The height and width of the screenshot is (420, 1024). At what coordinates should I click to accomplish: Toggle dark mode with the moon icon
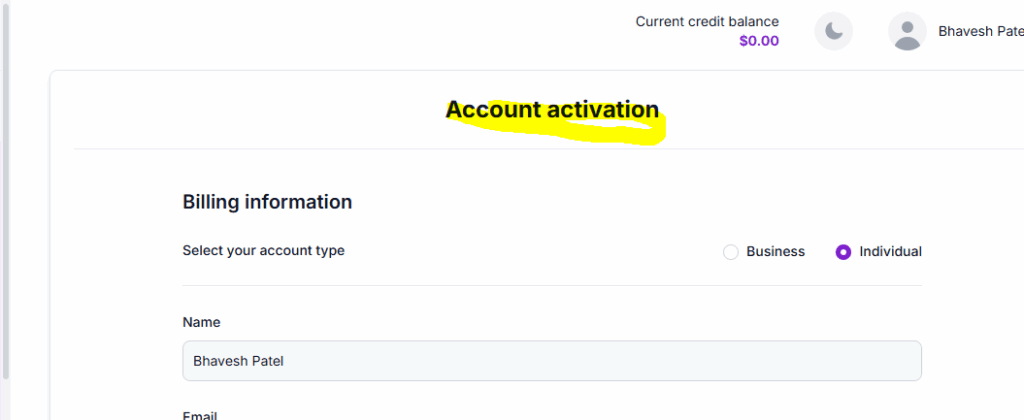pos(833,31)
